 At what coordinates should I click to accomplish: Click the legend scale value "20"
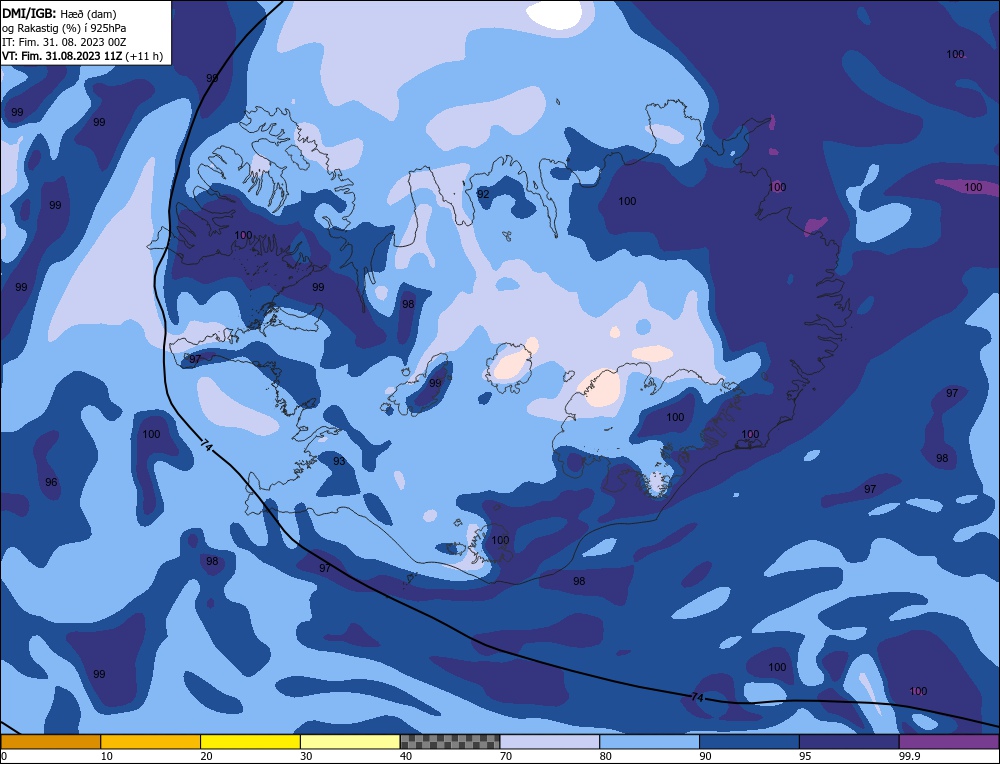[x=206, y=756]
